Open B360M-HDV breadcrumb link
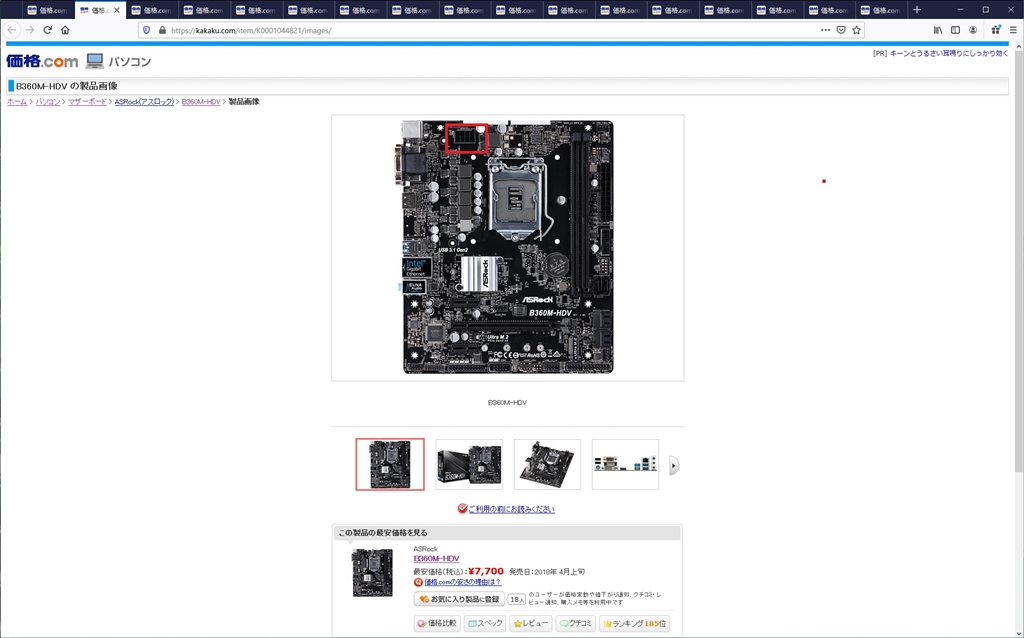The image size is (1024, 638). coord(201,102)
